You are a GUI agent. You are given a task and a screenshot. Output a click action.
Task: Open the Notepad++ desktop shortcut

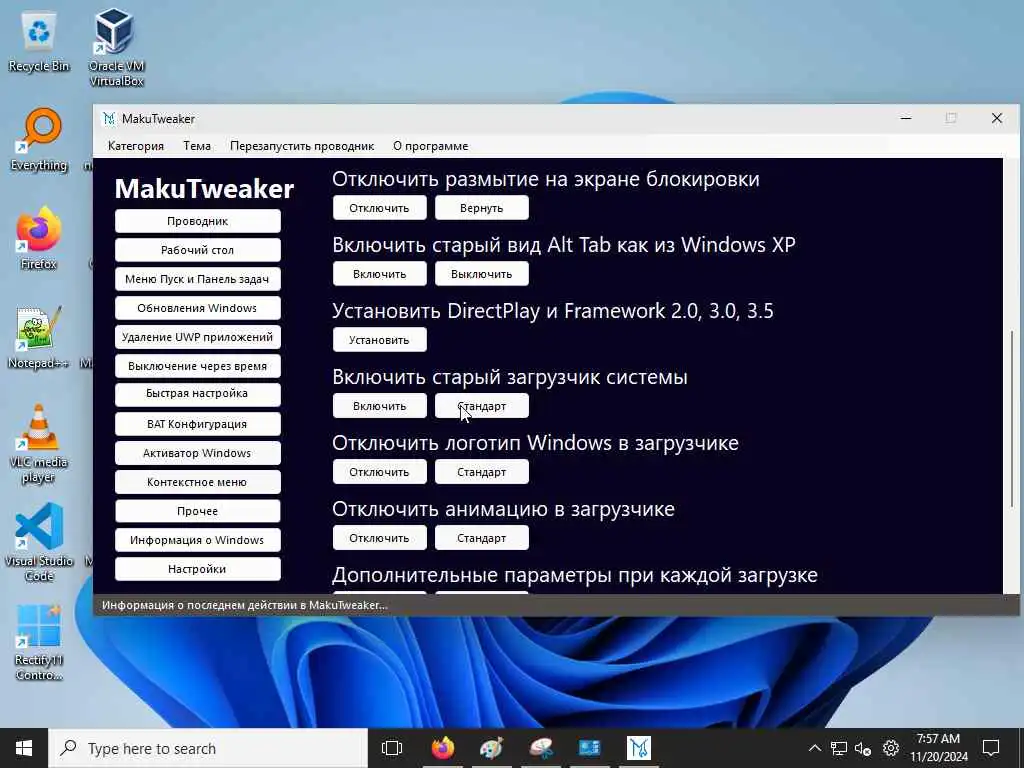point(39,337)
